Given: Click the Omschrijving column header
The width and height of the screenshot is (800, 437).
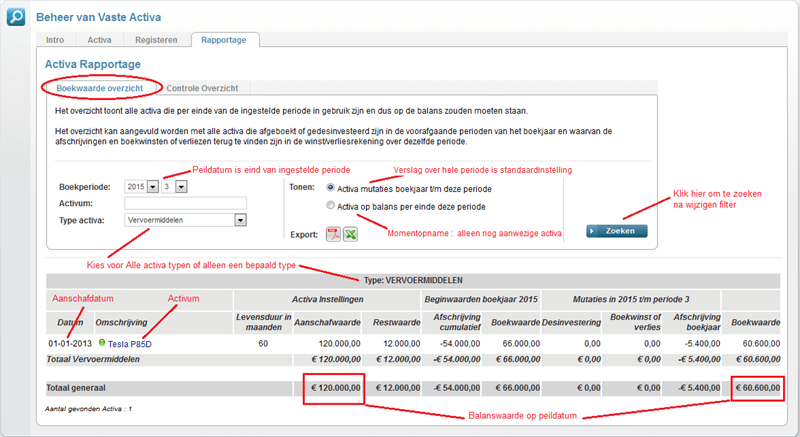Looking at the screenshot, I should pos(121,322).
